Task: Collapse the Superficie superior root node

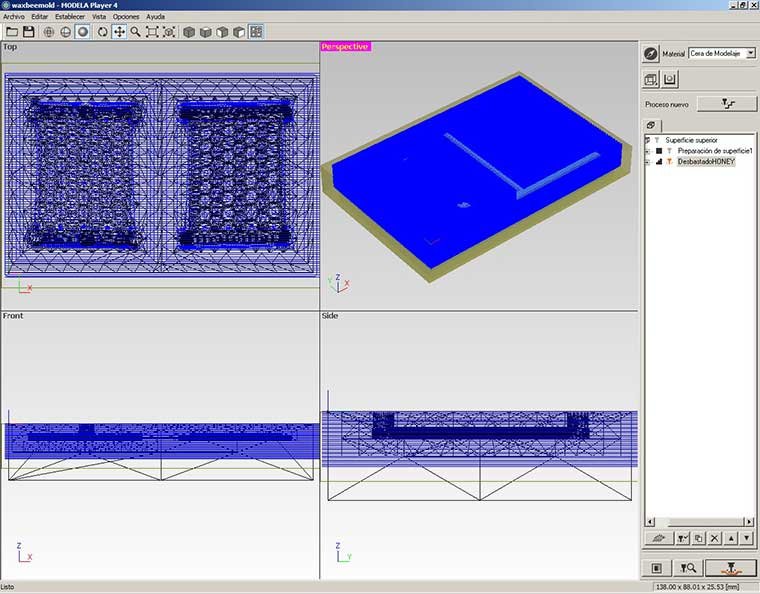Action: pos(648,140)
